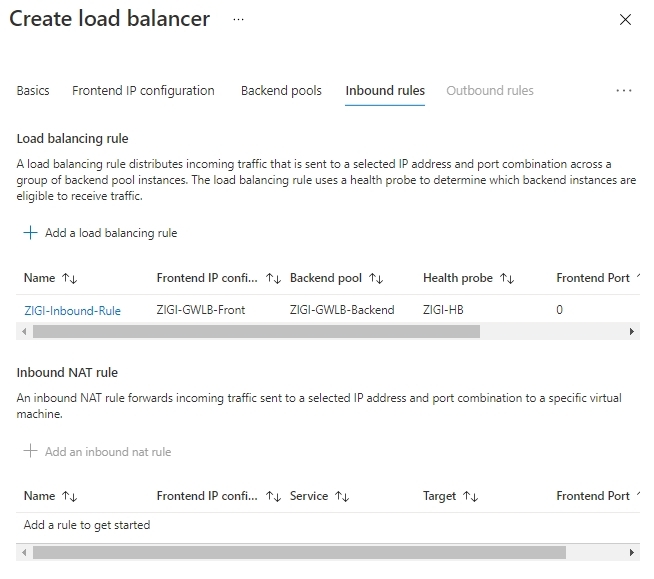The height and width of the screenshot is (579, 654).
Task: Click the load balancing table horizontal scrollbar thumb
Action: pos(256,332)
